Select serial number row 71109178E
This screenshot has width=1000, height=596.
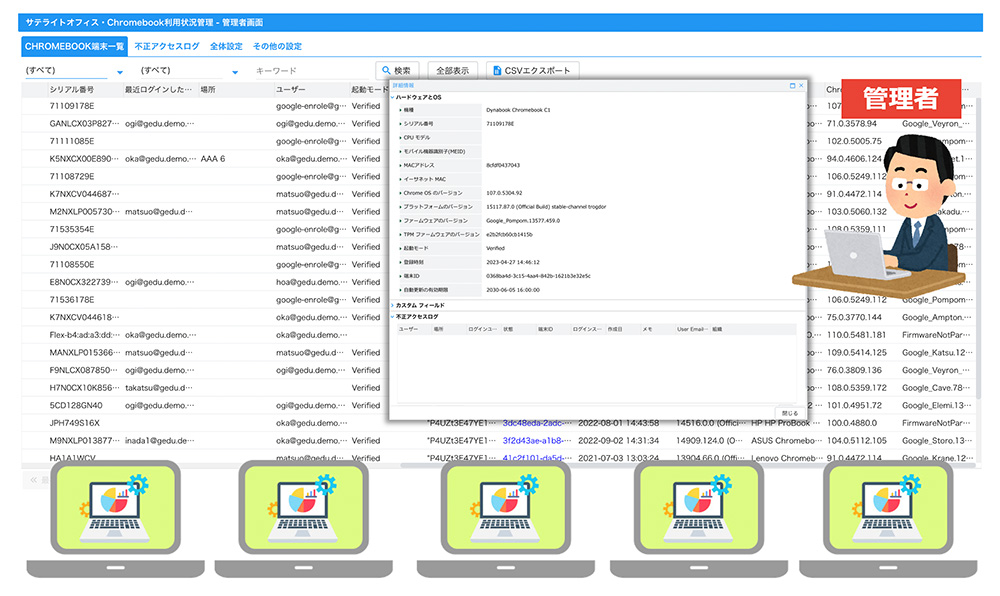click(71, 106)
